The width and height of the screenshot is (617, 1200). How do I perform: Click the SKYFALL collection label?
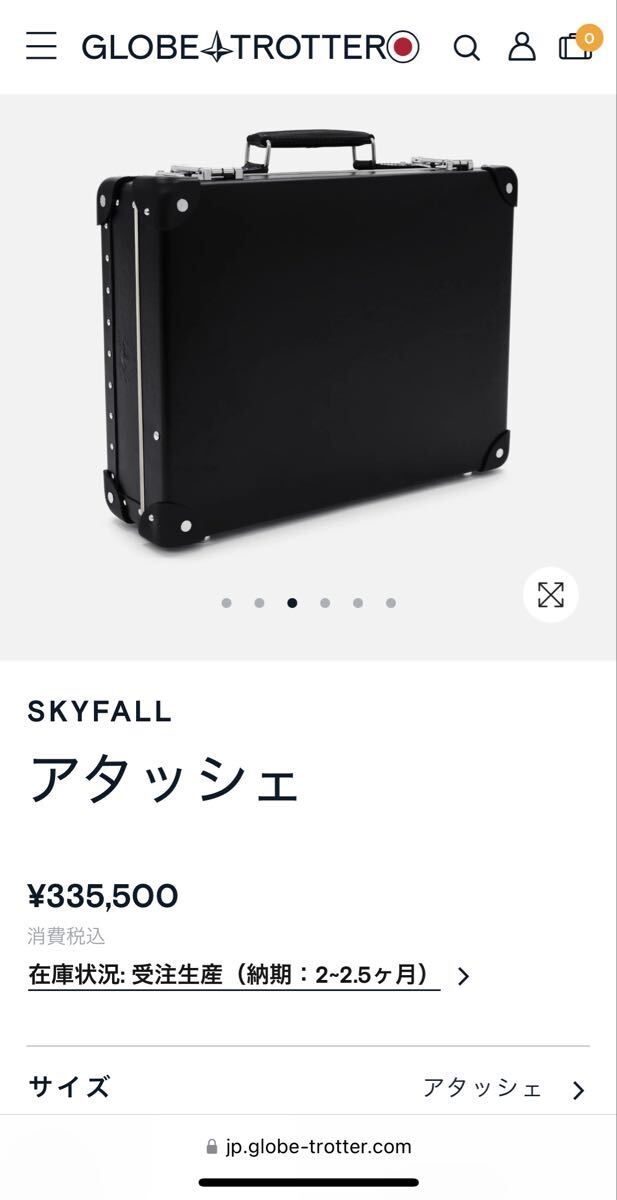tap(100, 712)
